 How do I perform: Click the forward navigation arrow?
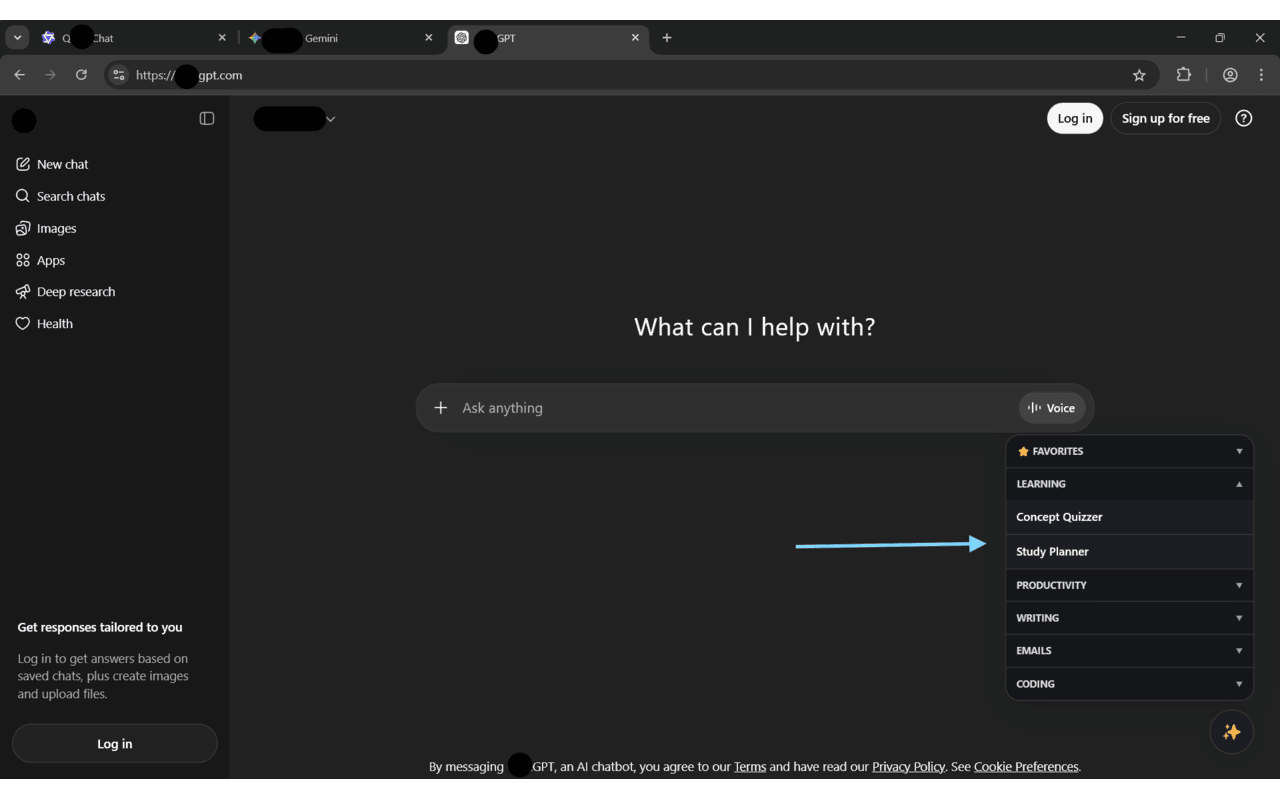(x=50, y=75)
